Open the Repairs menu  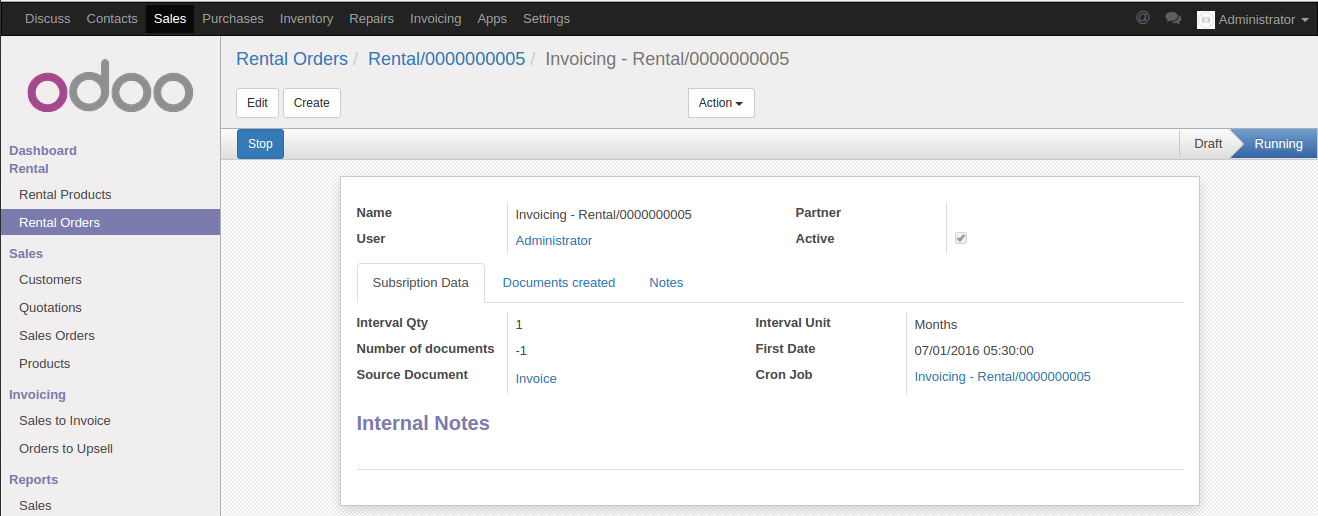pyautogui.click(x=371, y=19)
